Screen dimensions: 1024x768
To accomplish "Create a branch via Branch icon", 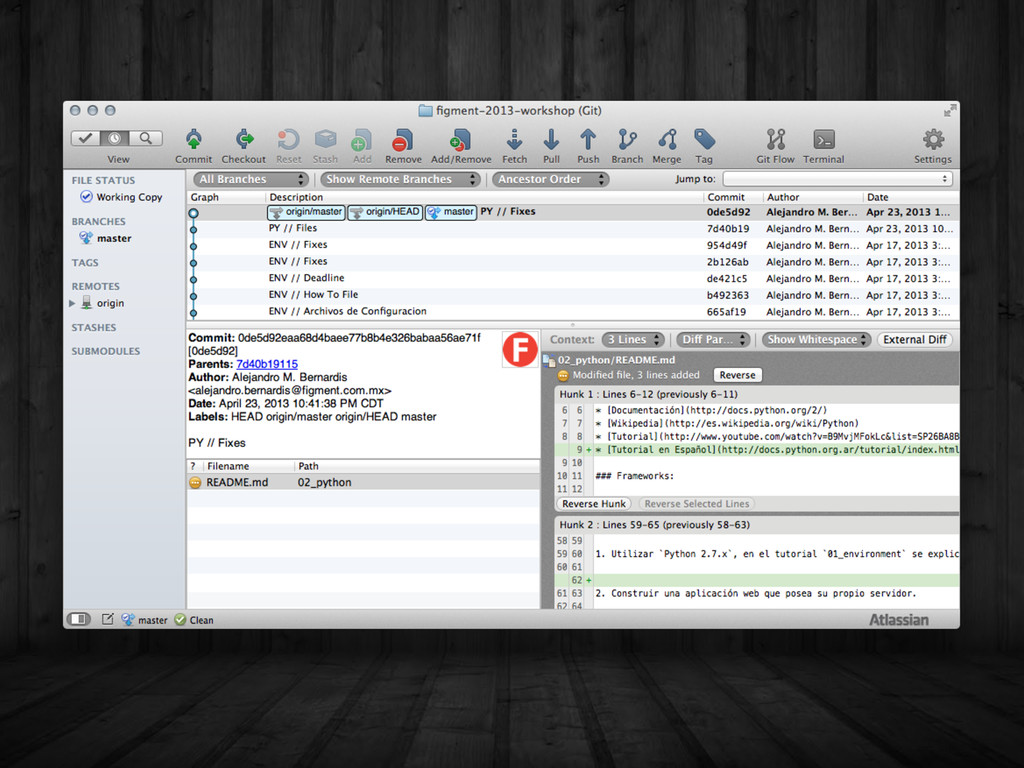I will [x=627, y=139].
